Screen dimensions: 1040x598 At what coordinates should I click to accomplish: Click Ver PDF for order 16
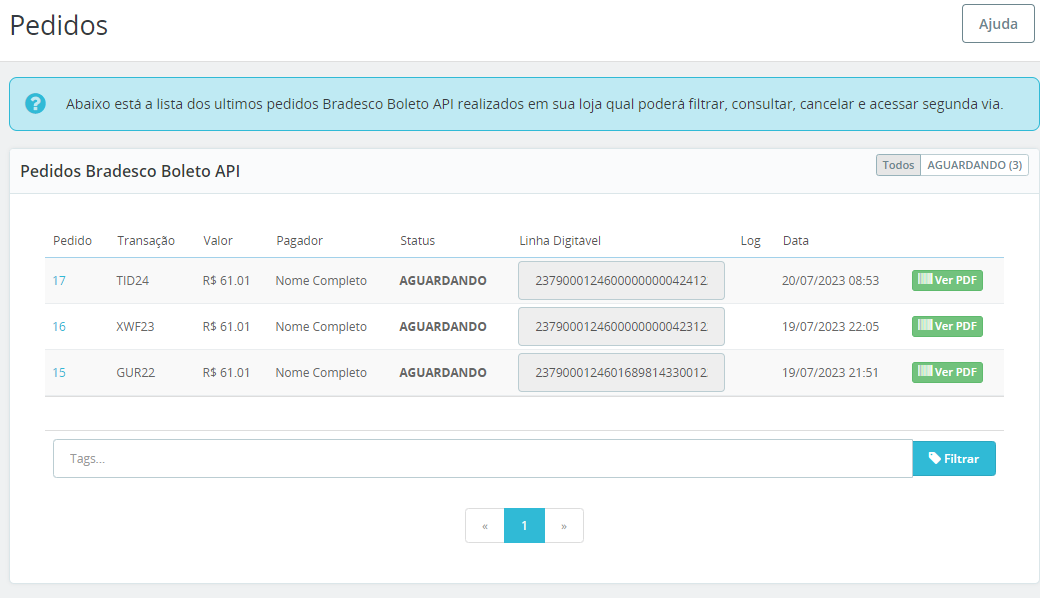pyautogui.click(x=947, y=326)
